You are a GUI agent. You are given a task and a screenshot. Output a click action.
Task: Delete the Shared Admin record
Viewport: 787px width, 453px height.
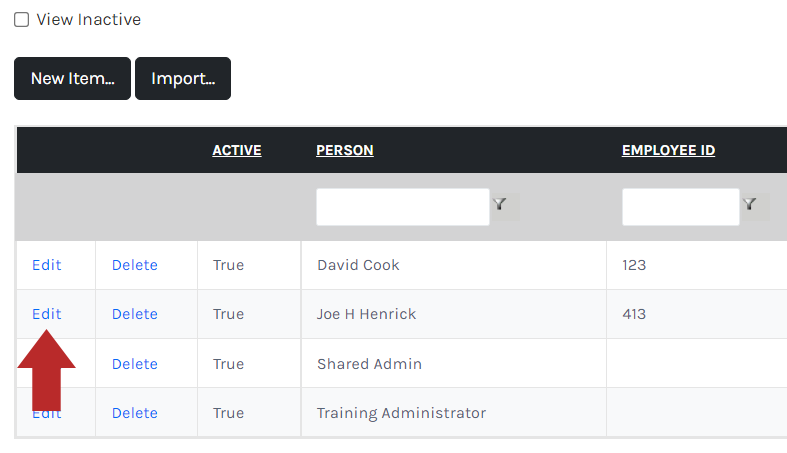pyautogui.click(x=135, y=364)
